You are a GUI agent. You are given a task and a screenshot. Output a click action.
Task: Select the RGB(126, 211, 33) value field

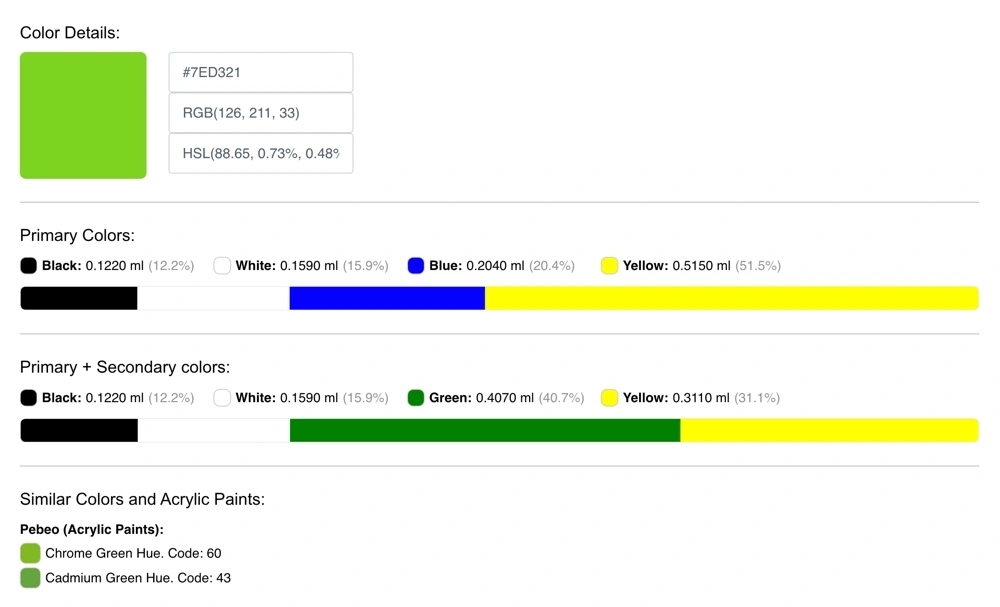tap(260, 113)
